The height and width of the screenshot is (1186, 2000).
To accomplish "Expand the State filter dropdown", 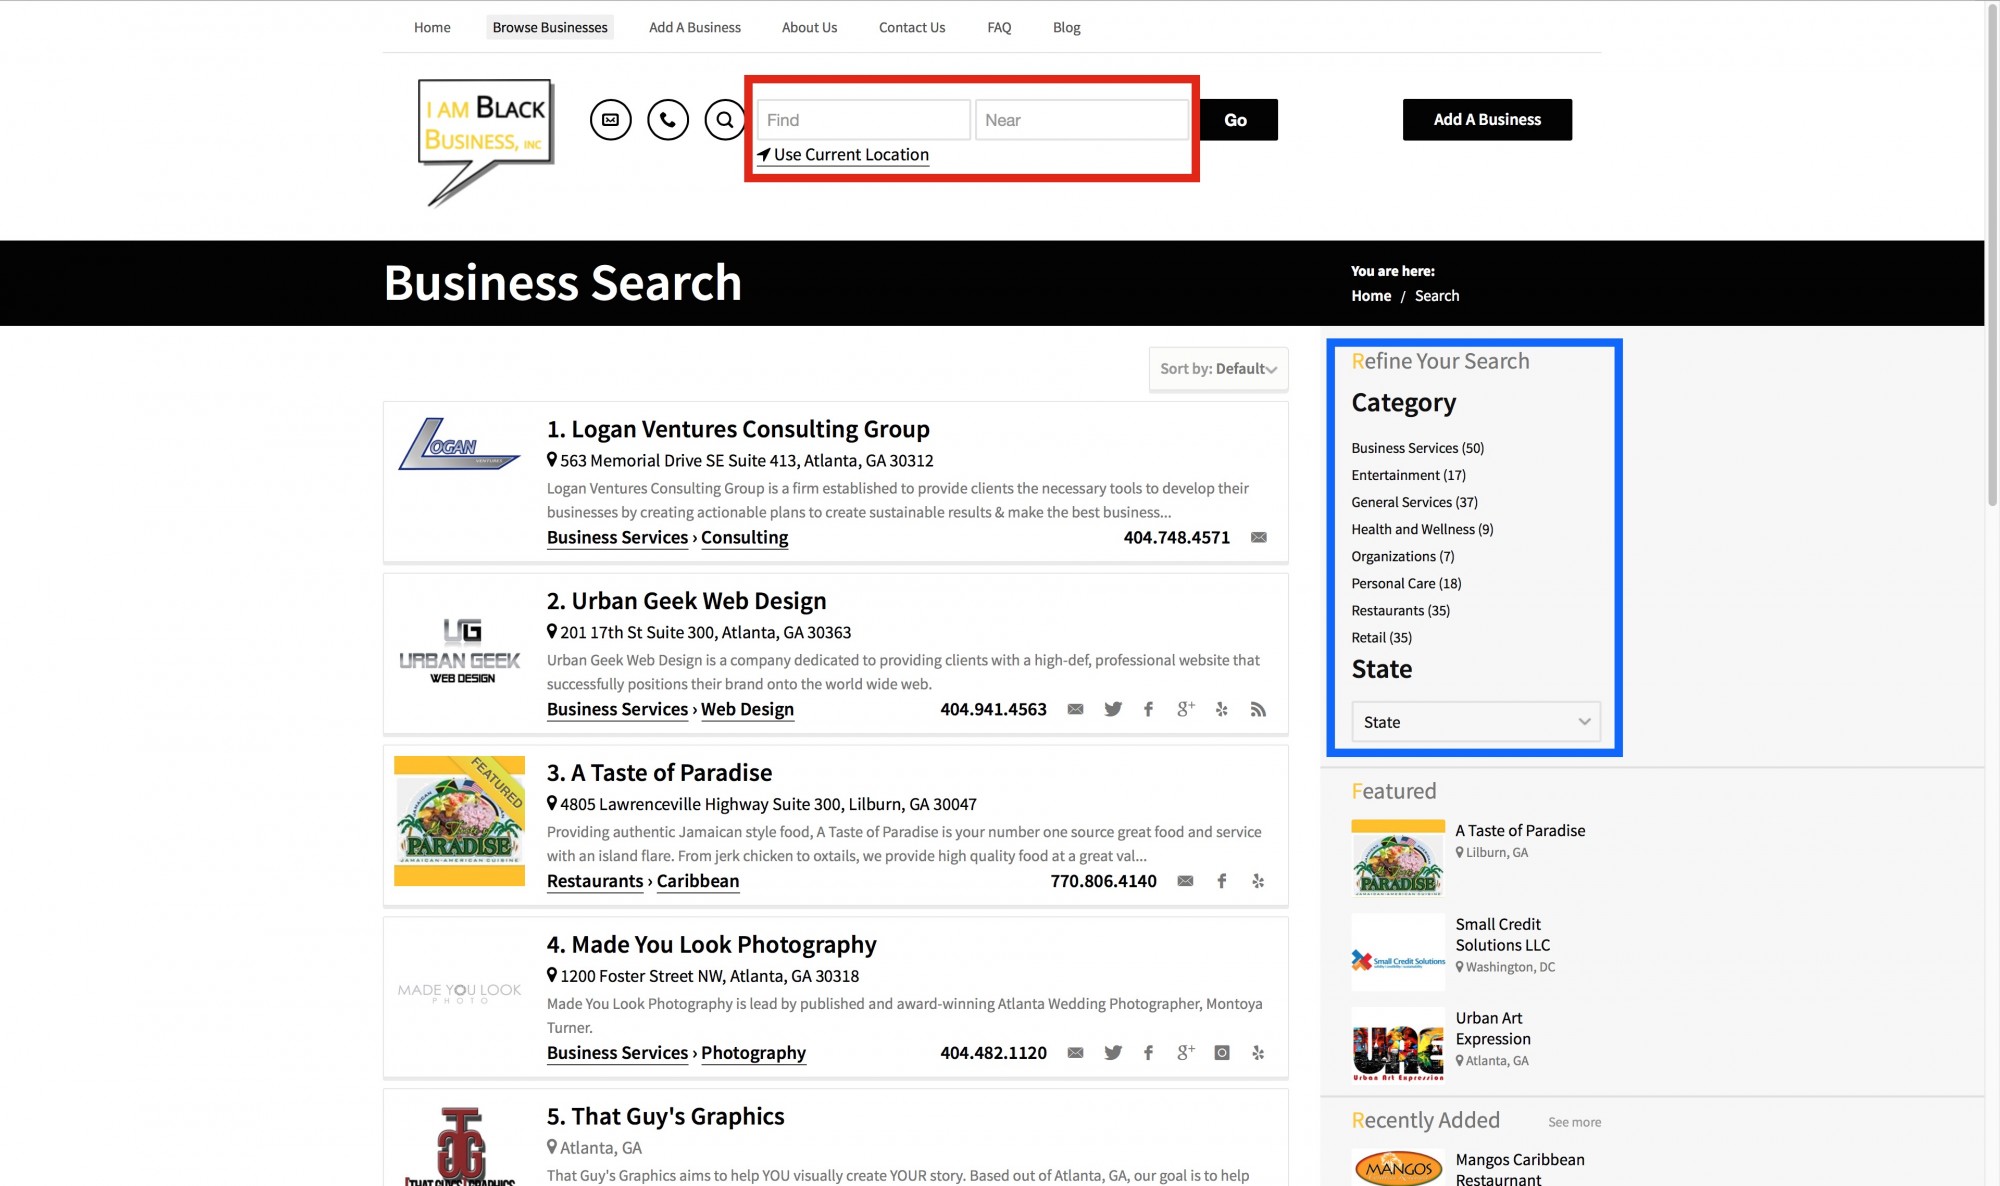I will (x=1475, y=722).
